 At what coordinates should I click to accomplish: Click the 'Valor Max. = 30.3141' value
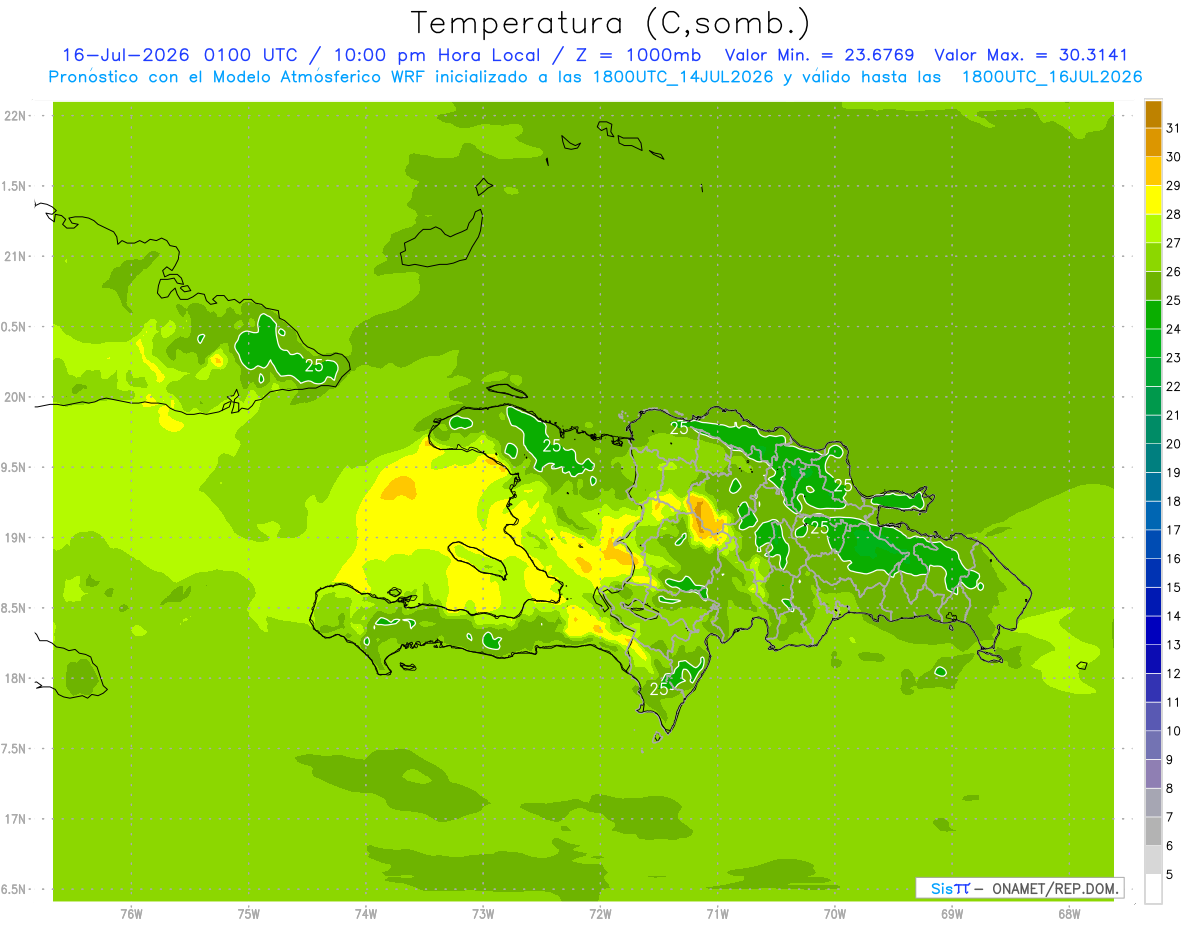point(1030,55)
